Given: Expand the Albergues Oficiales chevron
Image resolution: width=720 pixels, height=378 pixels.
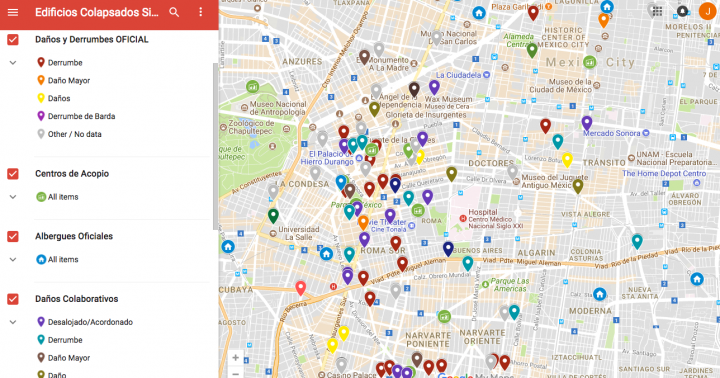Looking at the screenshot, I should [x=13, y=260].
